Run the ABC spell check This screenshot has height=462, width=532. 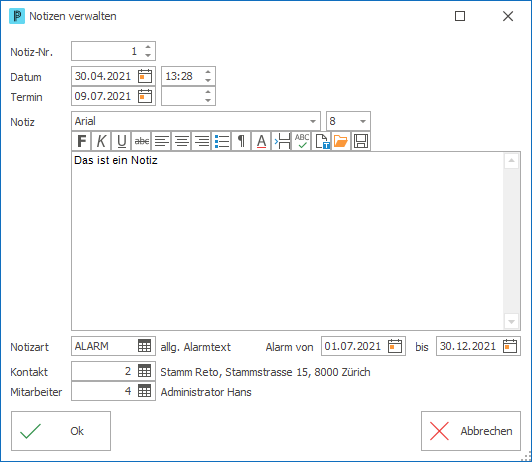pos(301,141)
